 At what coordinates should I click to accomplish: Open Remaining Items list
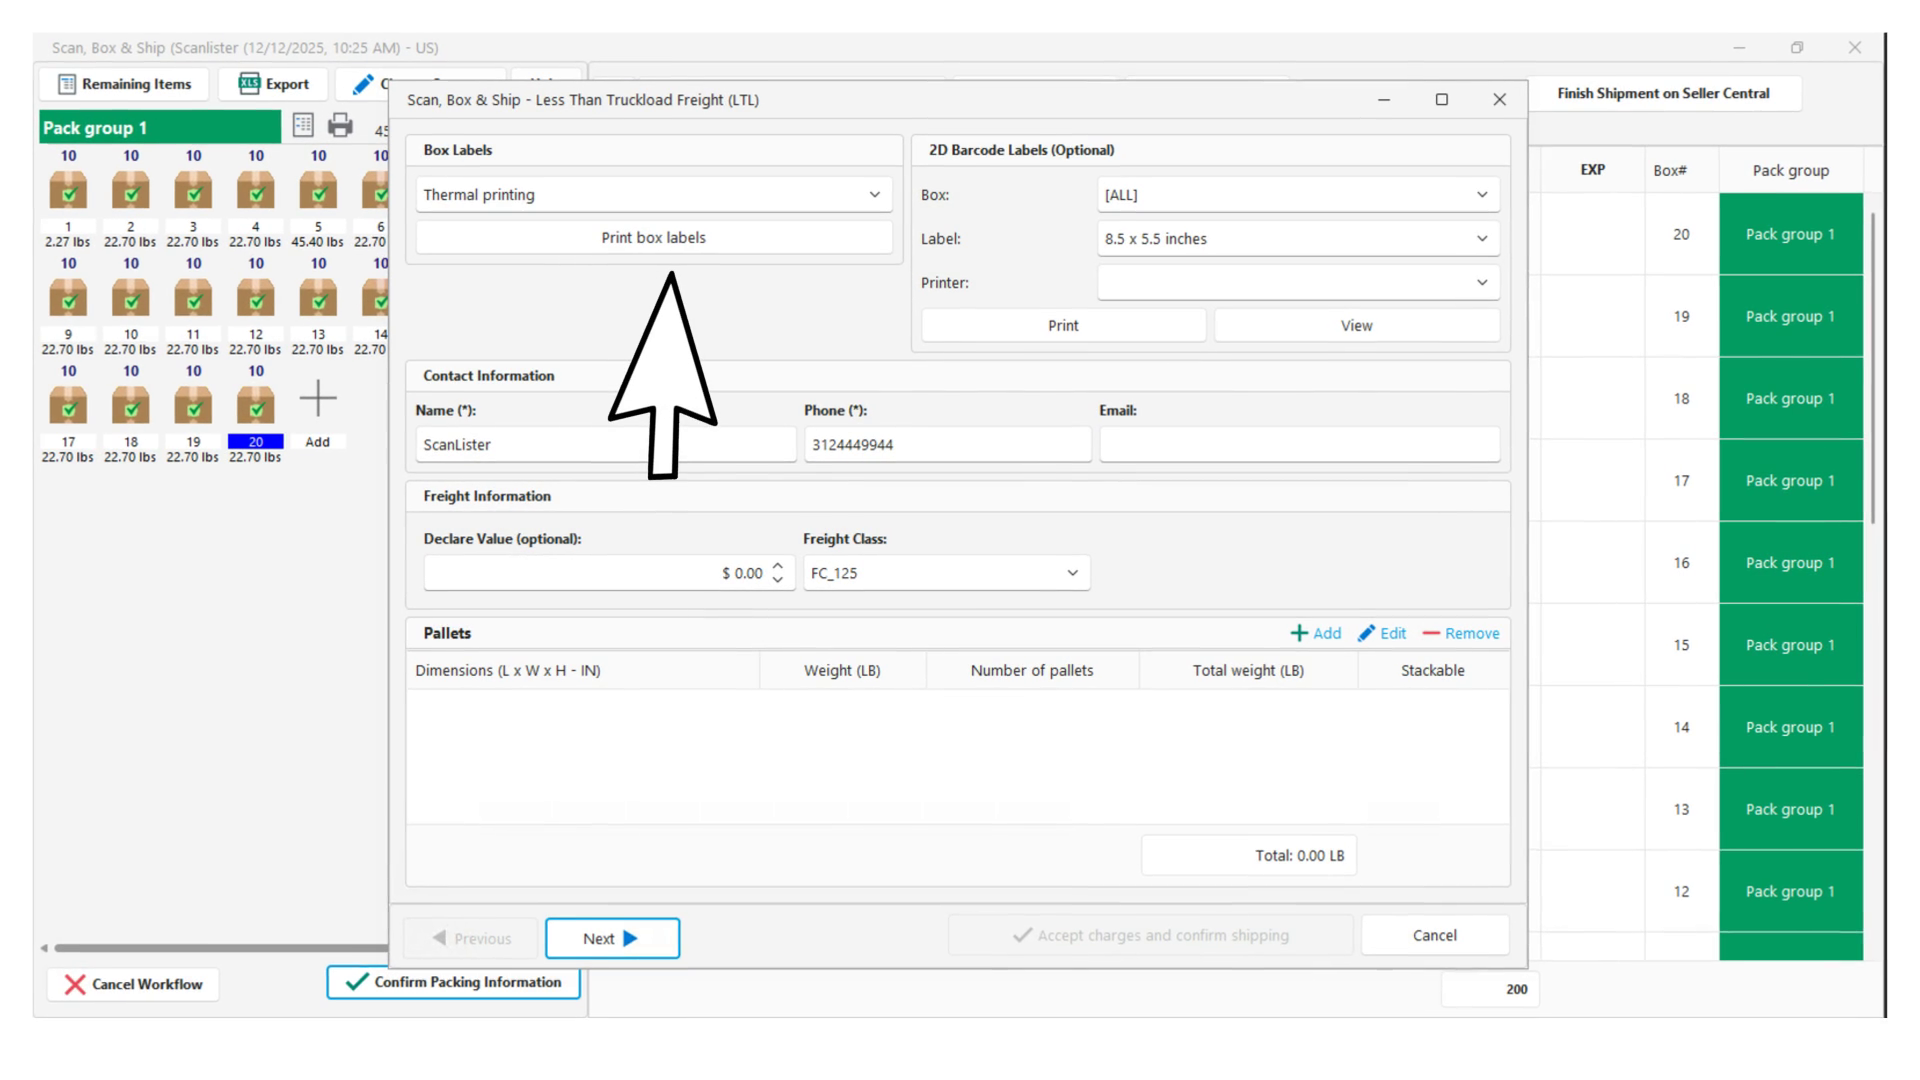click(x=124, y=84)
